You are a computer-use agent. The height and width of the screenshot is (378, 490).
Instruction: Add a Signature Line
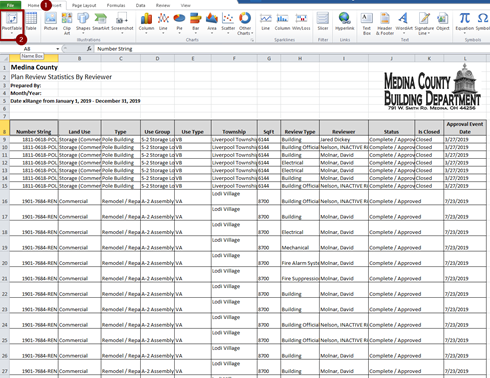(424, 23)
